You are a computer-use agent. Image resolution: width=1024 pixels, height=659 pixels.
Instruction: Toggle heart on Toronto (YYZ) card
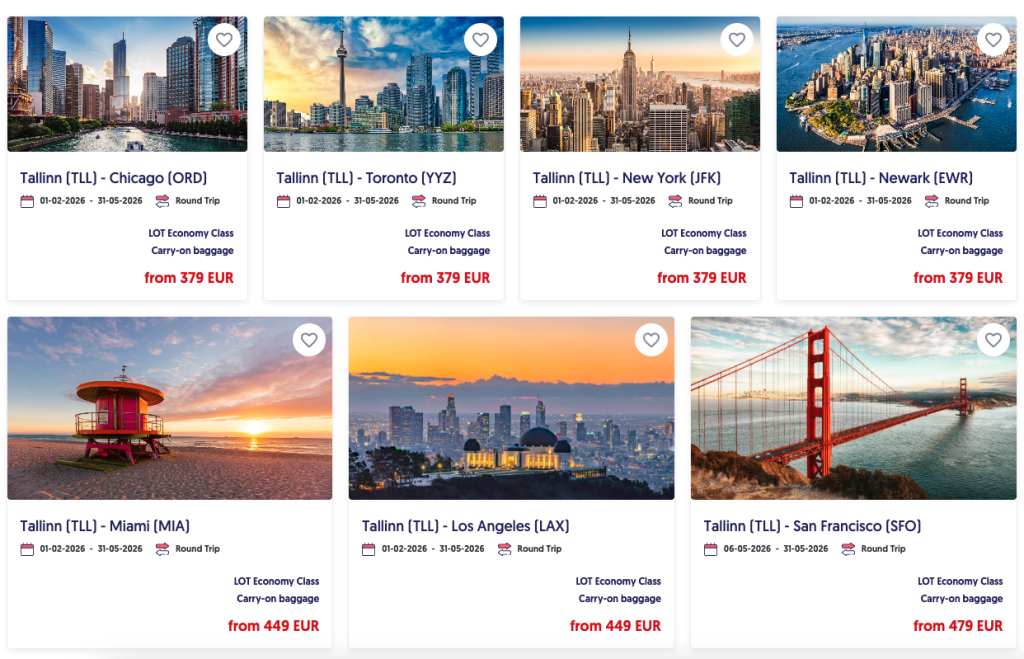[481, 40]
